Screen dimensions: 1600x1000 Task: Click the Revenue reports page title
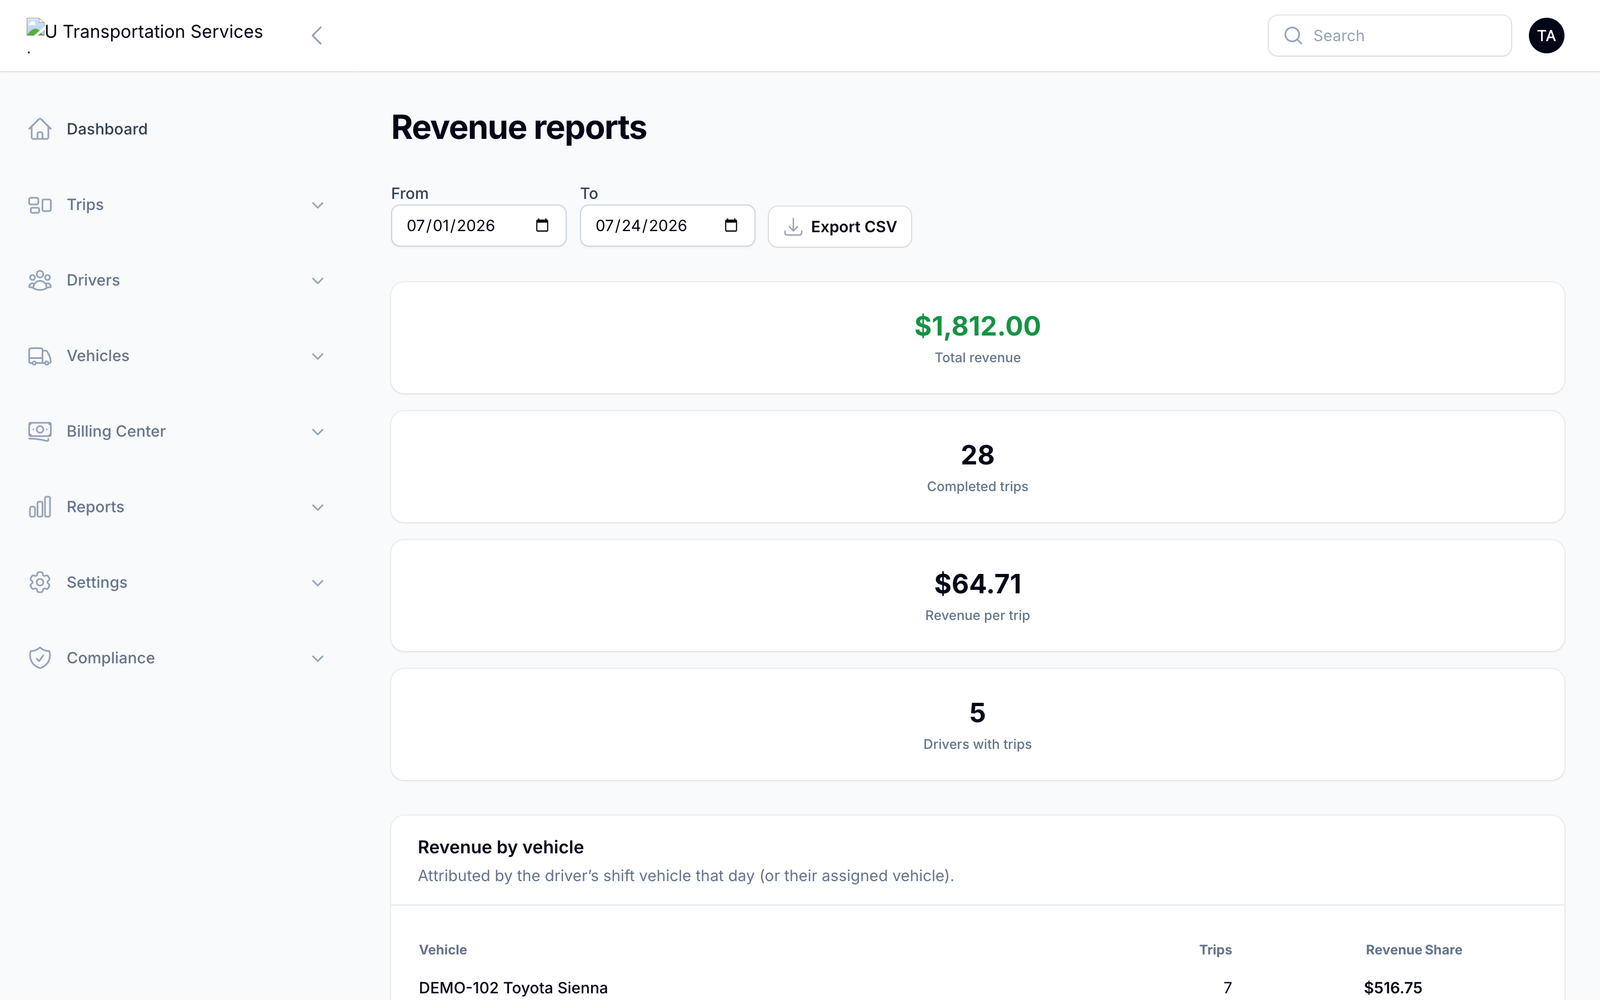[519, 128]
